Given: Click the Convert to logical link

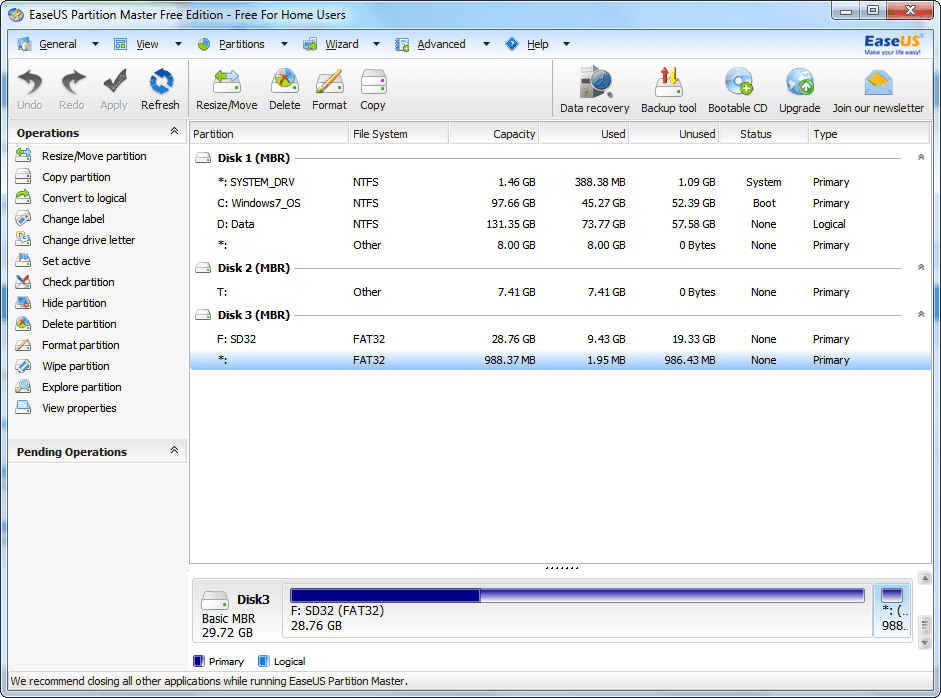Looking at the screenshot, I should pyautogui.click(x=84, y=198).
